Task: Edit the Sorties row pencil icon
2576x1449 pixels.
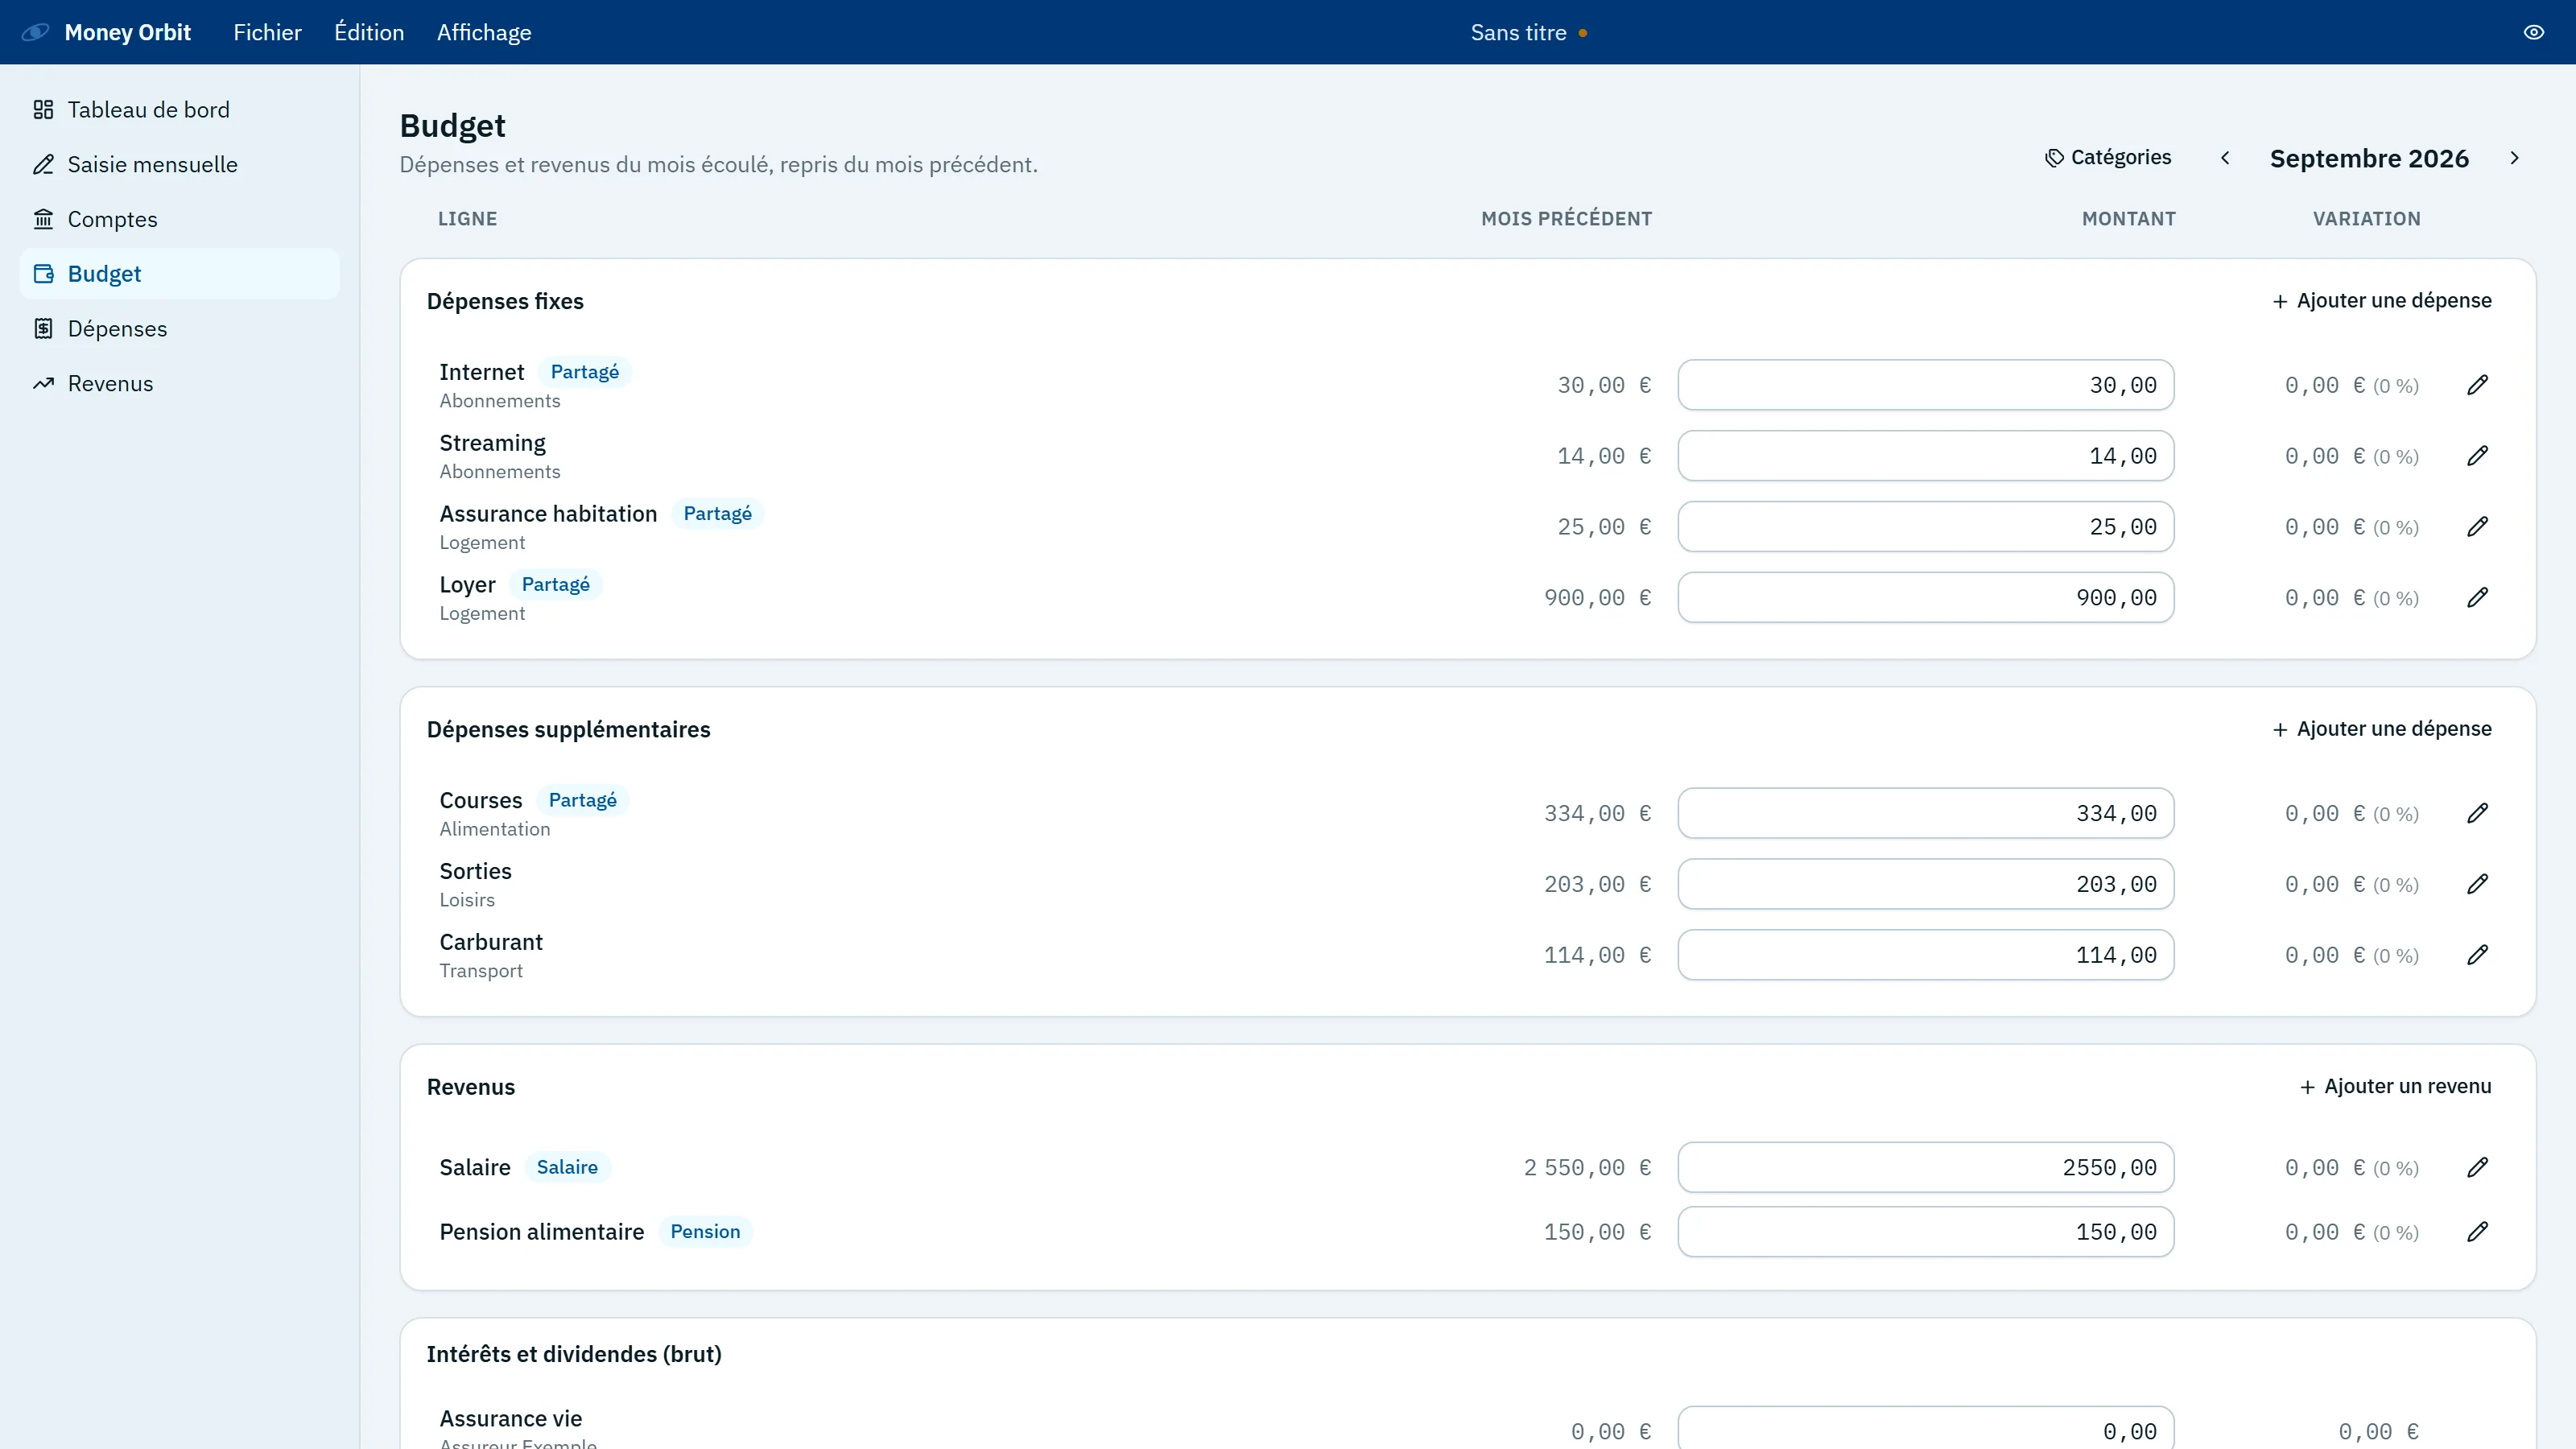Action: pos(2477,885)
